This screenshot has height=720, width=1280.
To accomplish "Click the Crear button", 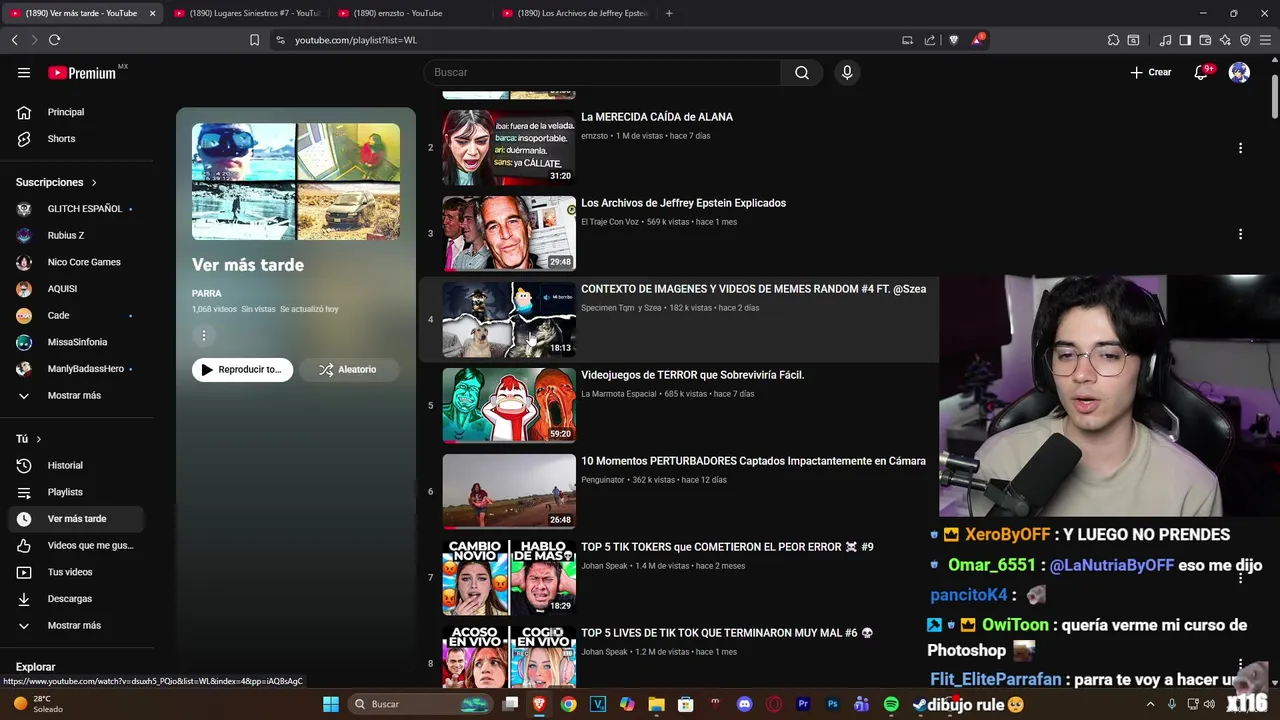I will point(1150,72).
